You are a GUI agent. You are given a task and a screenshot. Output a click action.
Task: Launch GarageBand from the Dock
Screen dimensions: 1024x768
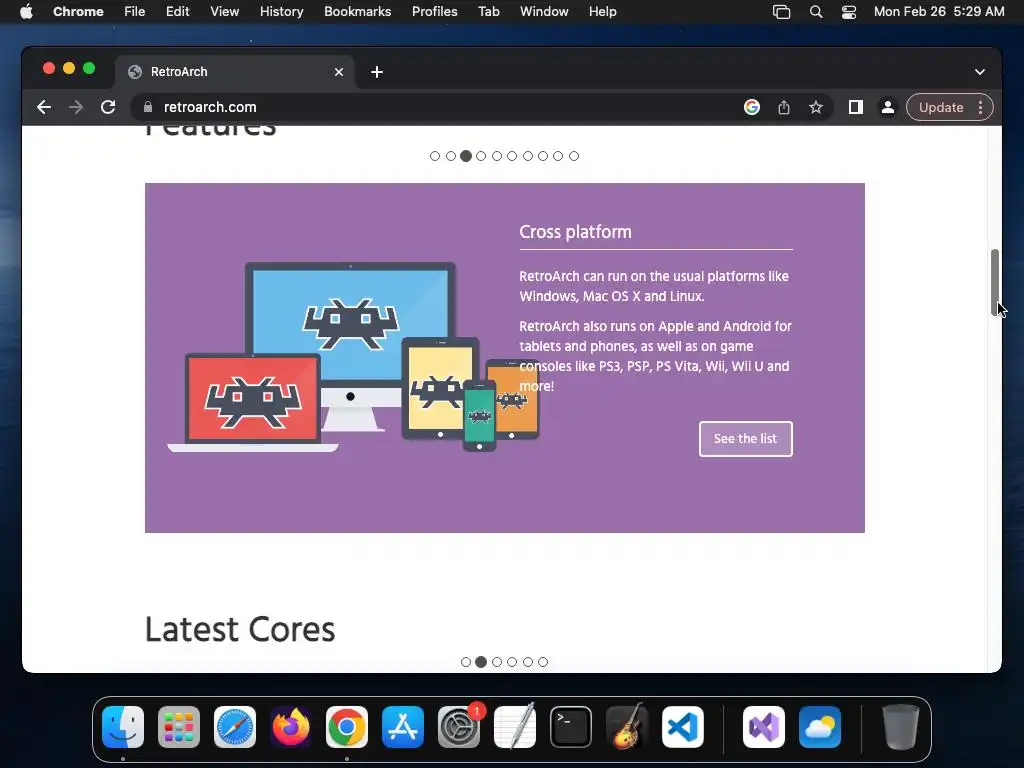pos(627,727)
